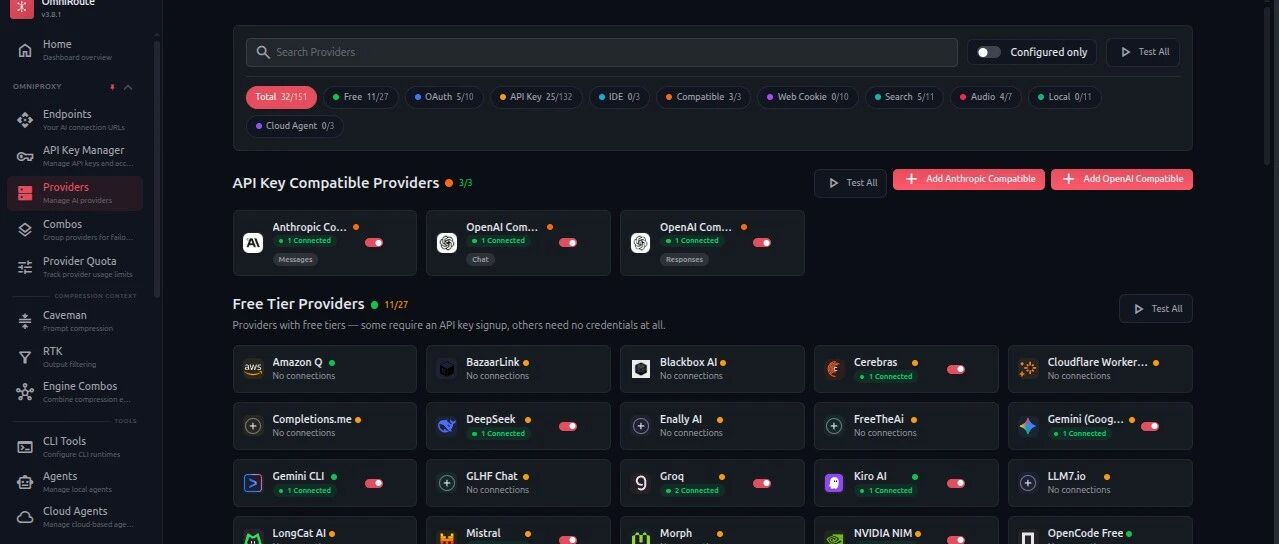Filter by Search 5/11 providers
This screenshot has height=544, width=1279.
[x=904, y=97]
